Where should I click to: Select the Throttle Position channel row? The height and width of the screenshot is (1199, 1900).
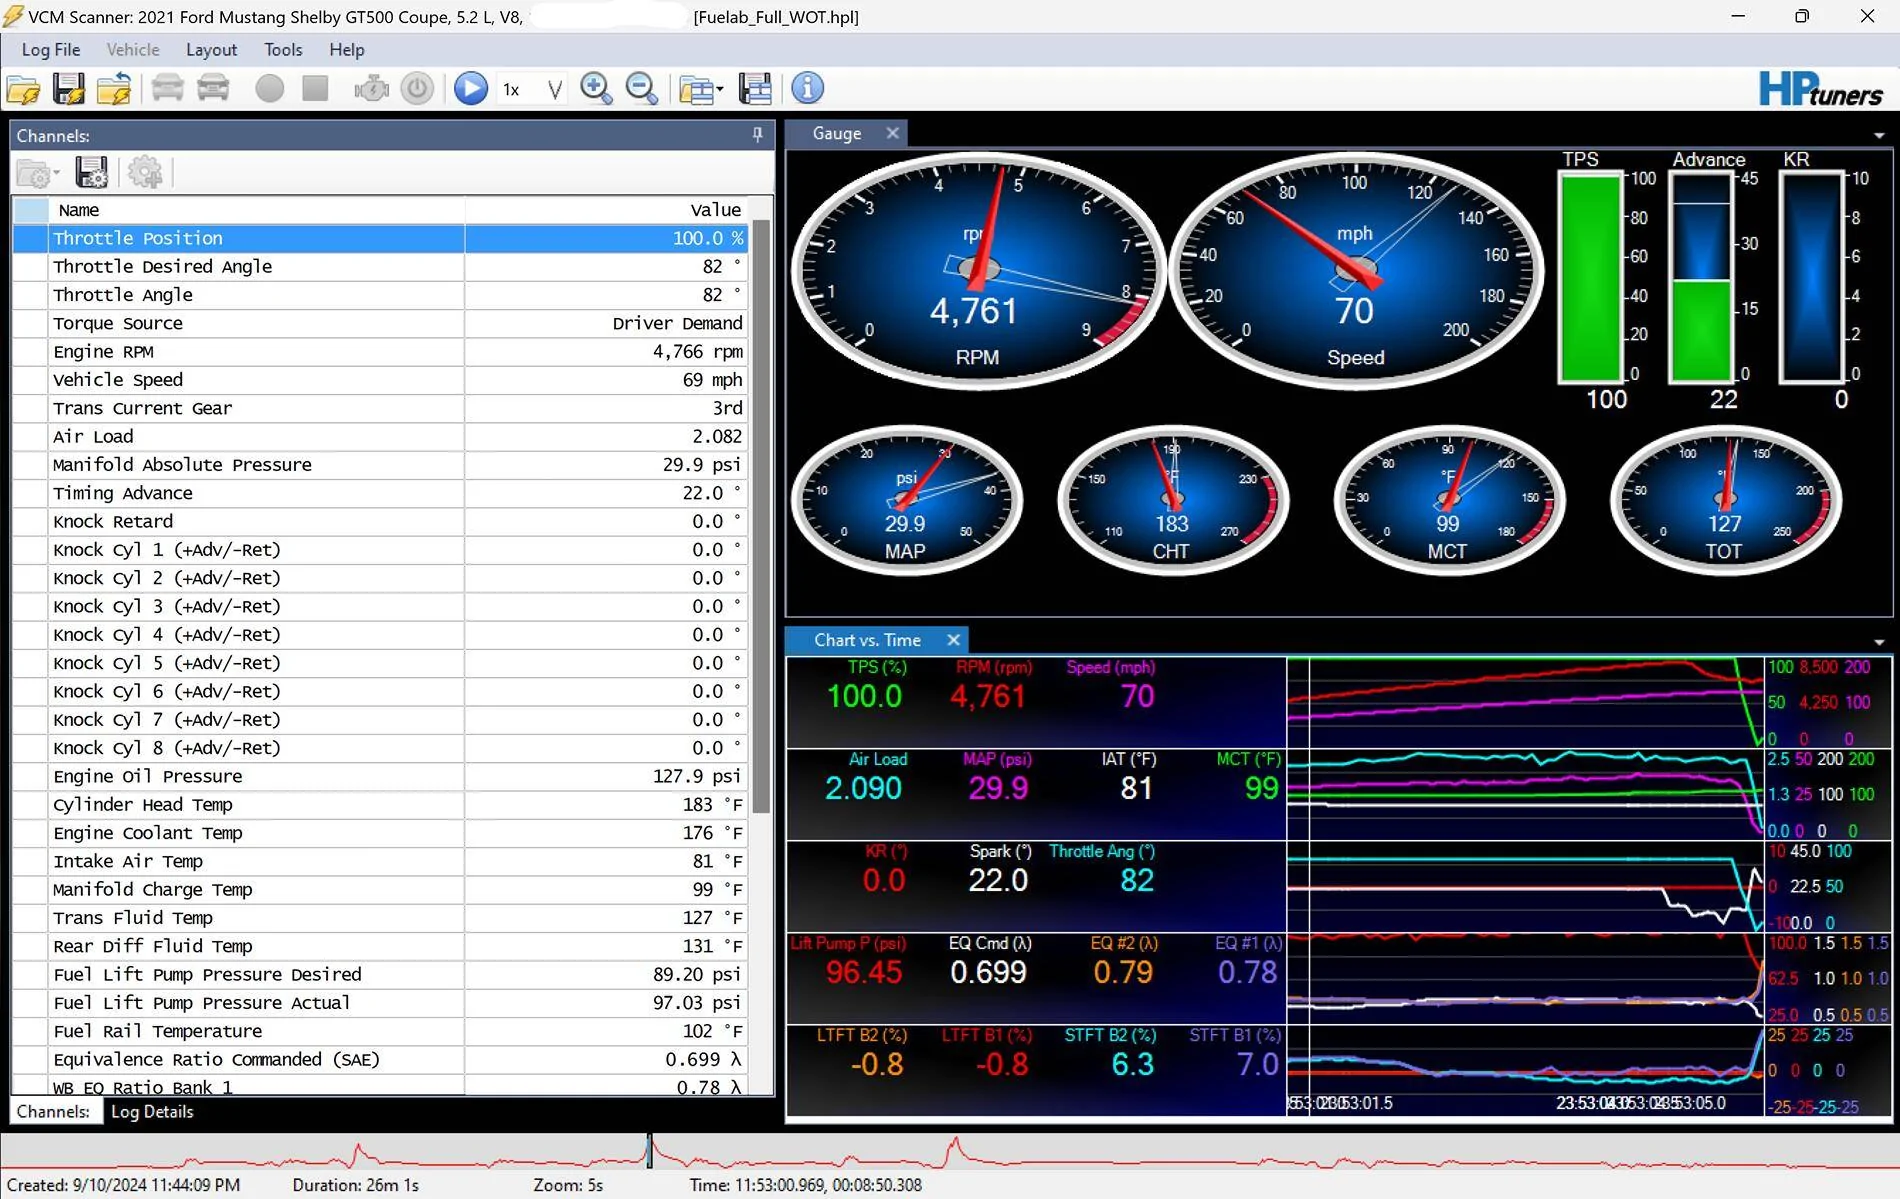[380, 238]
